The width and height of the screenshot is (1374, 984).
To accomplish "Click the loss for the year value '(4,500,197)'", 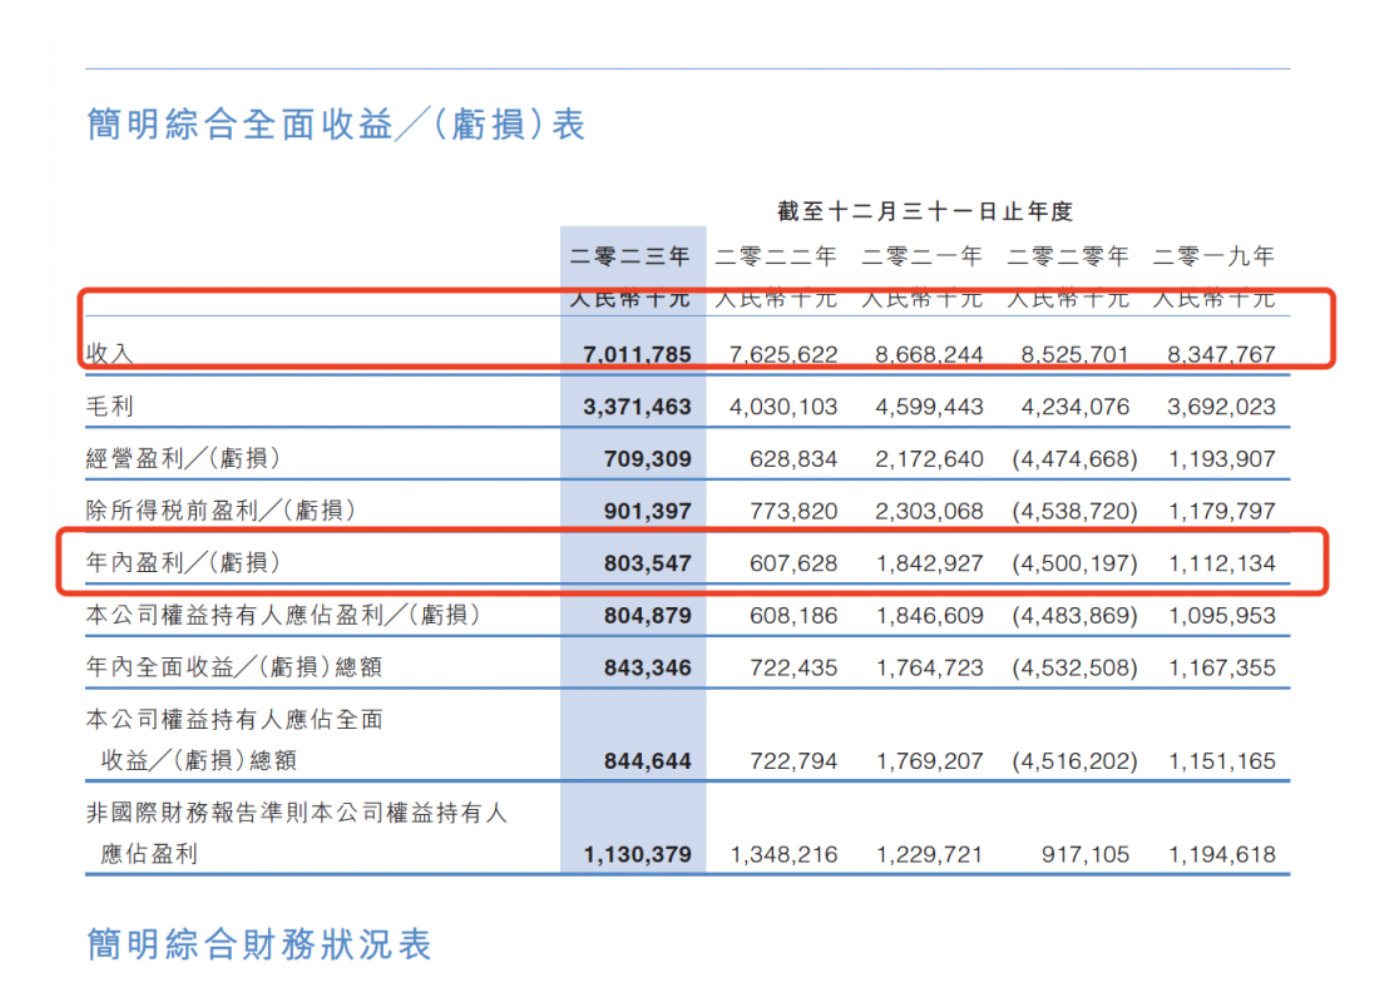I will [x=1075, y=563].
